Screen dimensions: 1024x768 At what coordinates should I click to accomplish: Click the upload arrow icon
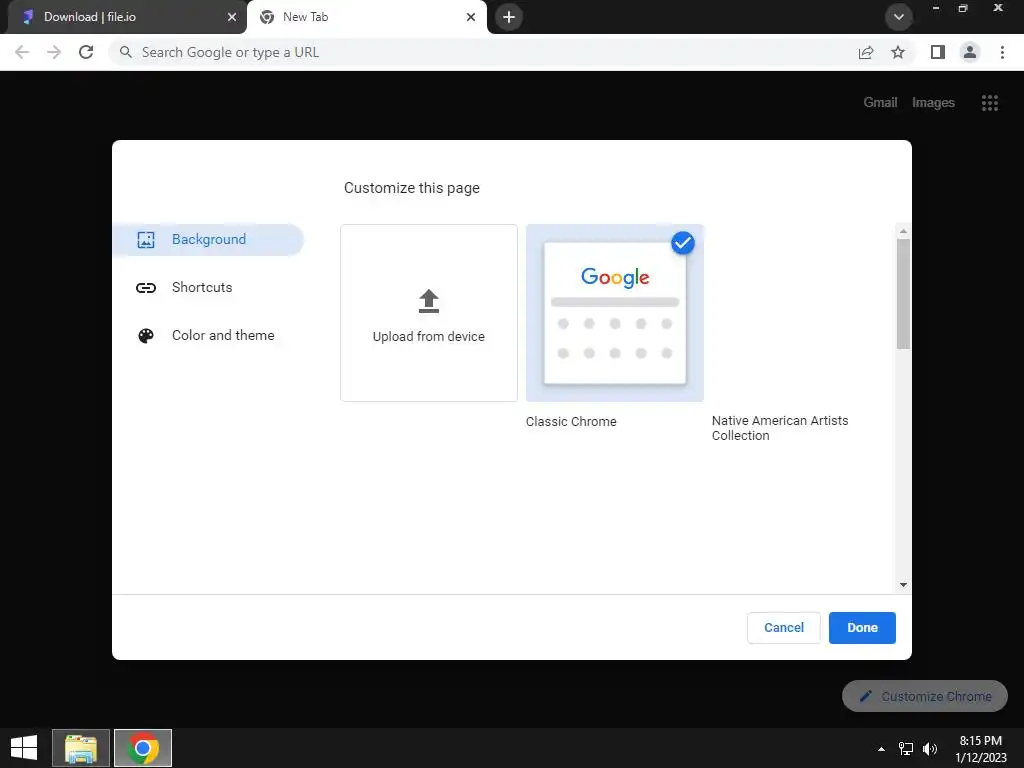tap(429, 301)
